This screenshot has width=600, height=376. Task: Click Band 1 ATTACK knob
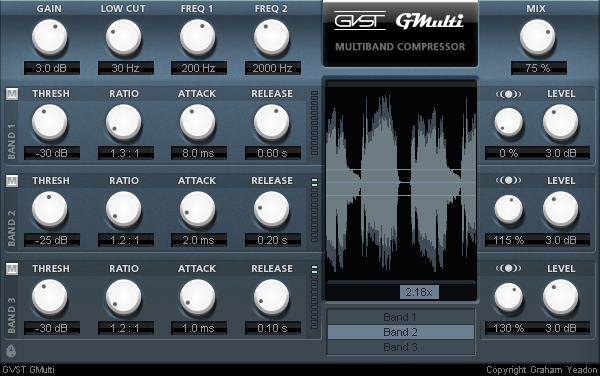(x=198, y=122)
